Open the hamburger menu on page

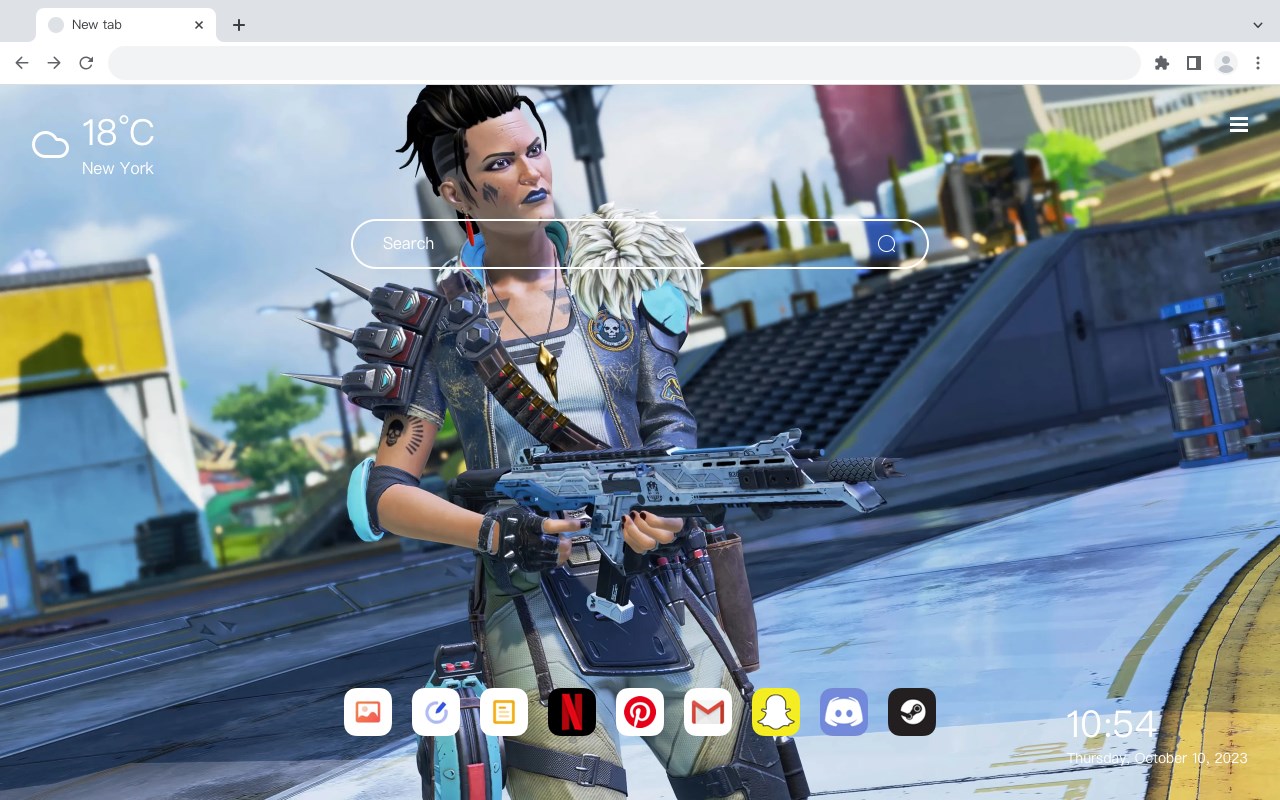pos(1239,124)
